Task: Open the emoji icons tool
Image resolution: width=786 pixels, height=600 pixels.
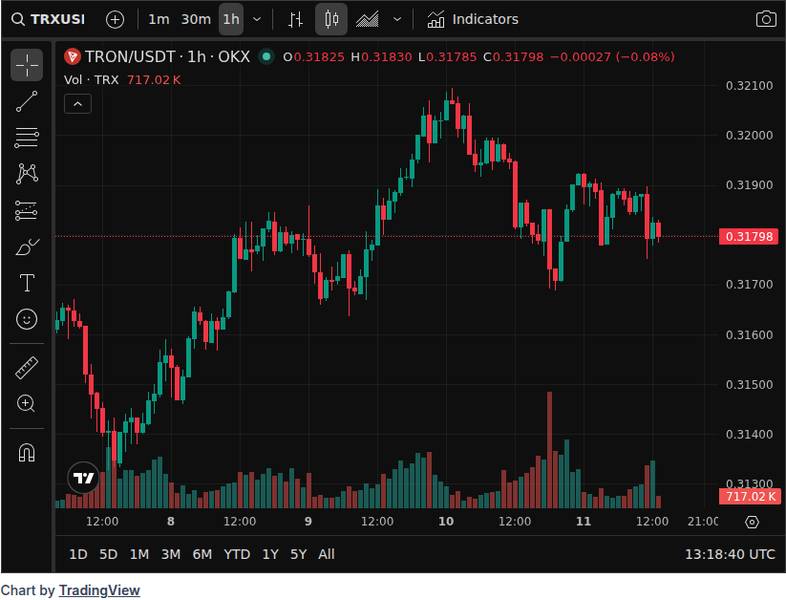Action: click(27, 319)
